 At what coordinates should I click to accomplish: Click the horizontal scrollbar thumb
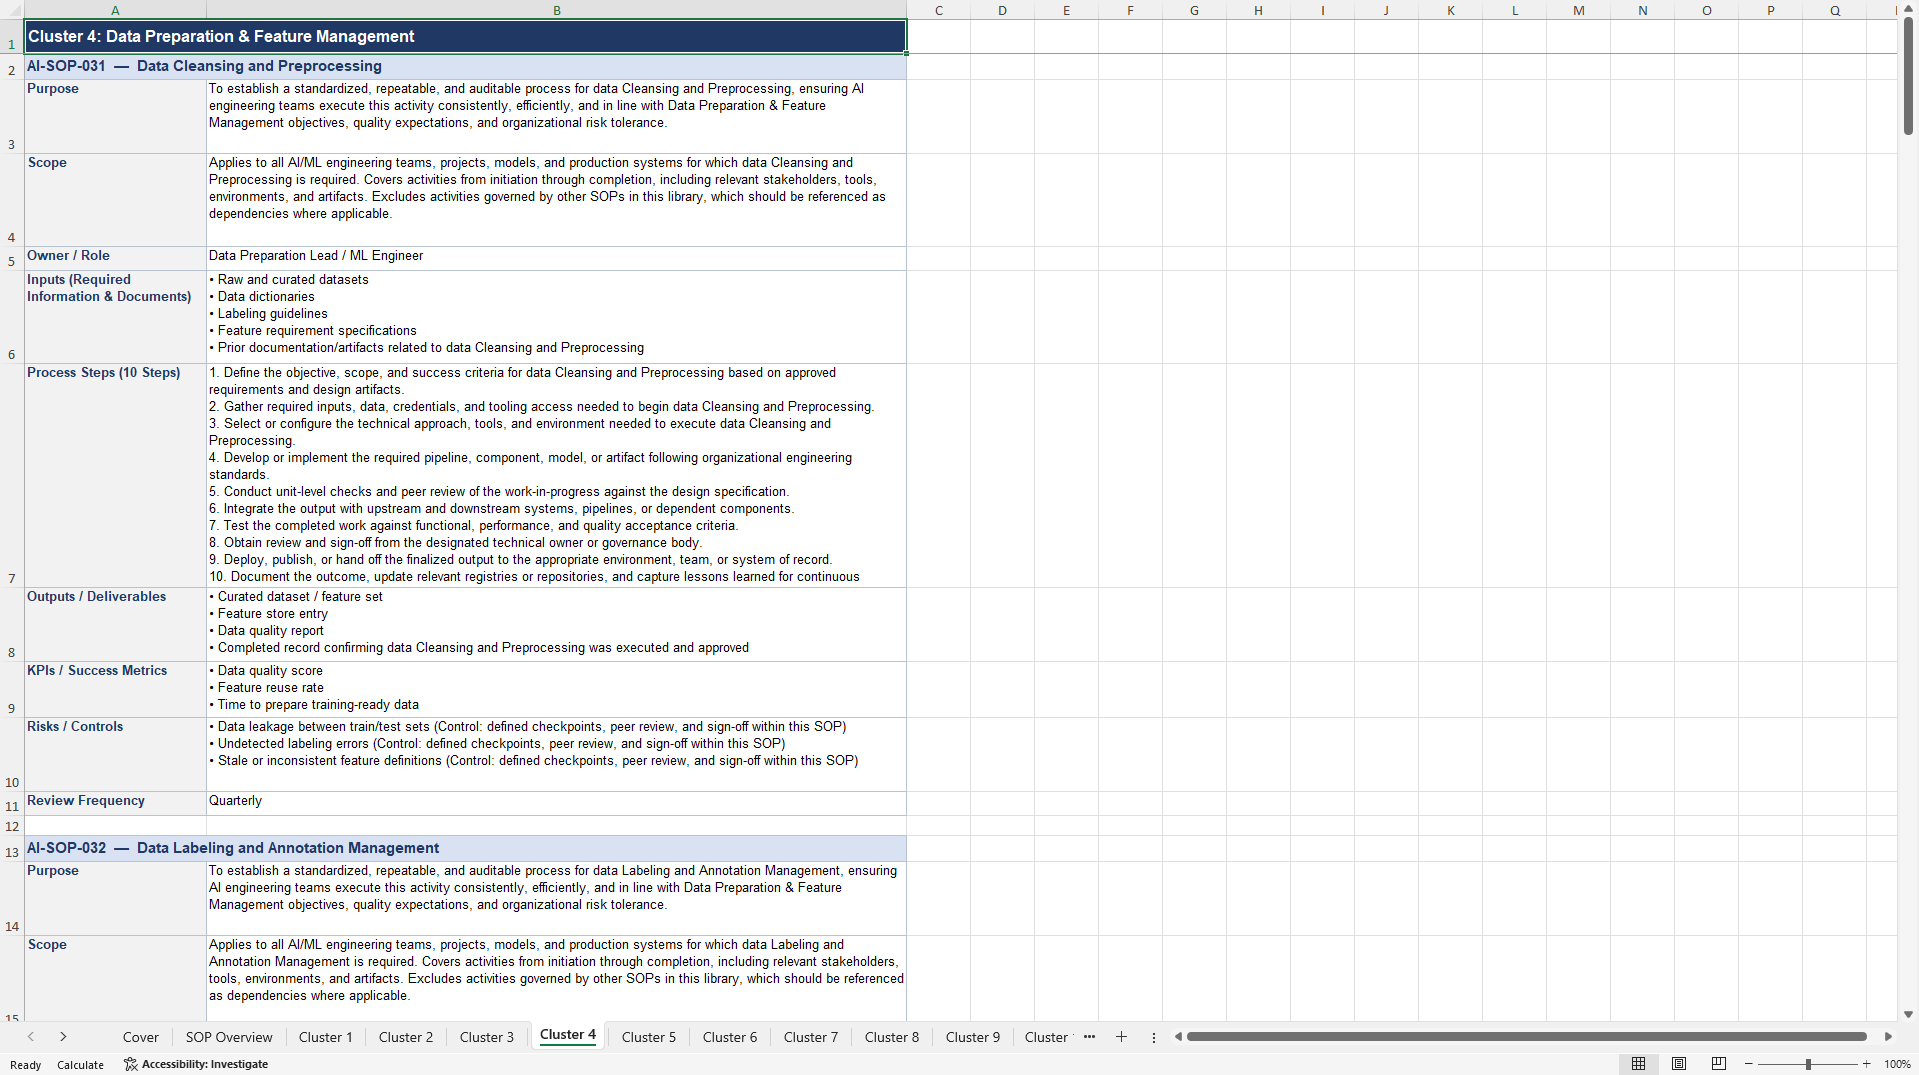[1526, 1037]
